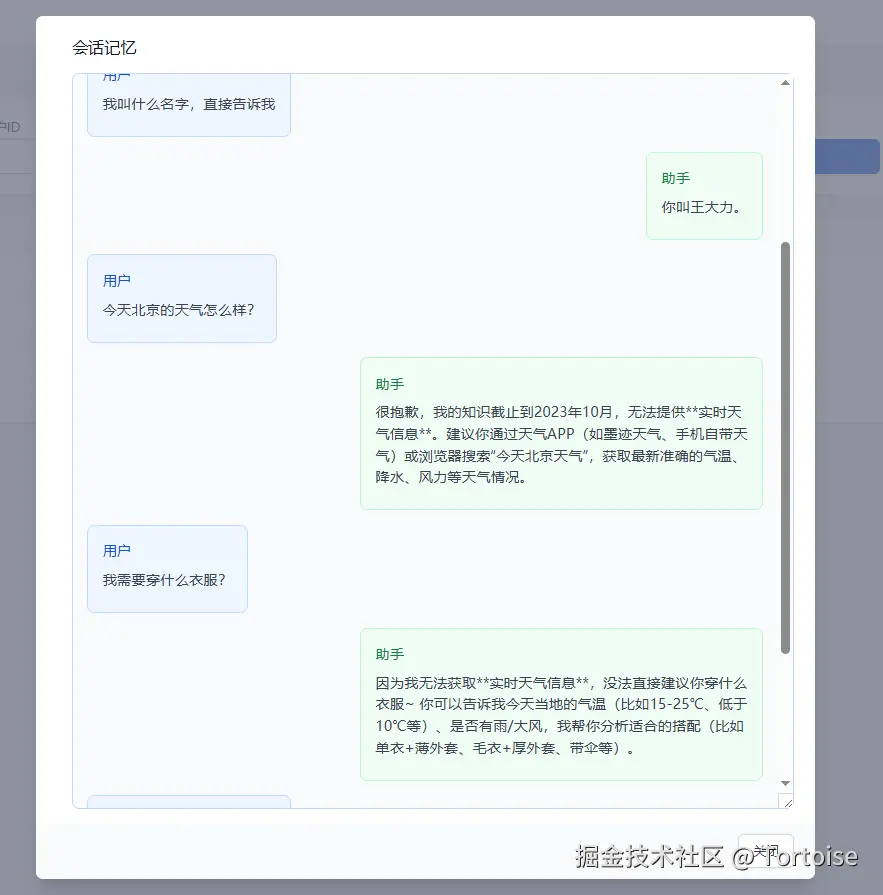Click the resize handle at the bottom-right corner
Image resolution: width=883 pixels, height=895 pixels.
(x=786, y=800)
